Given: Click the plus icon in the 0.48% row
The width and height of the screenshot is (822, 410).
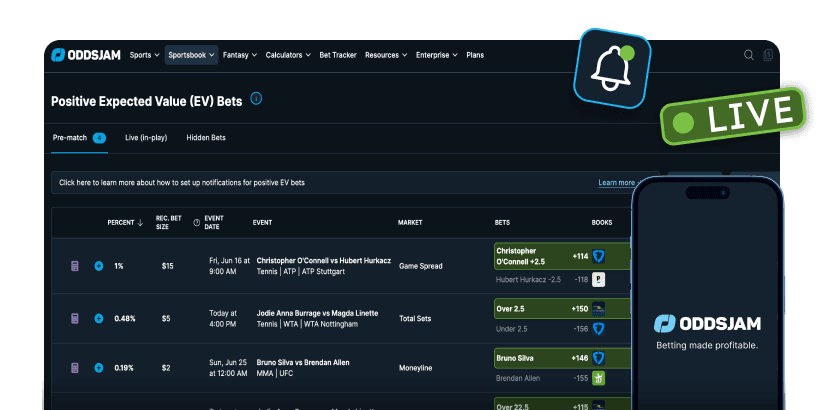Looking at the screenshot, I should (99, 318).
